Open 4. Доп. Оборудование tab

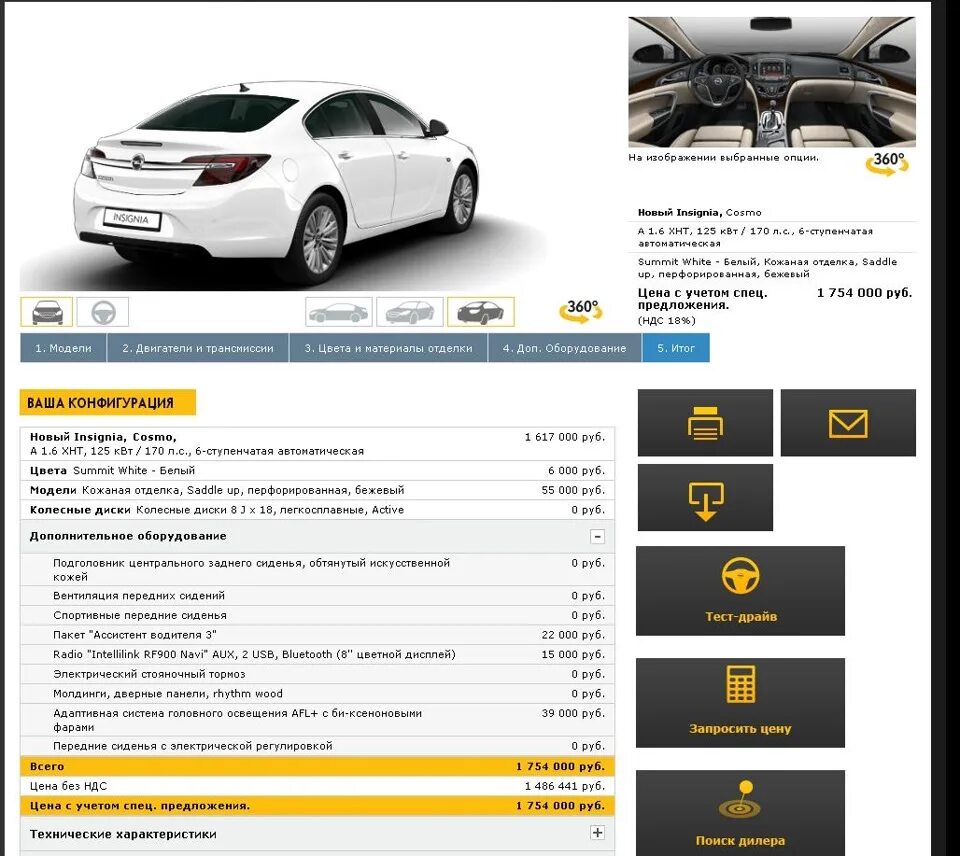tap(564, 348)
